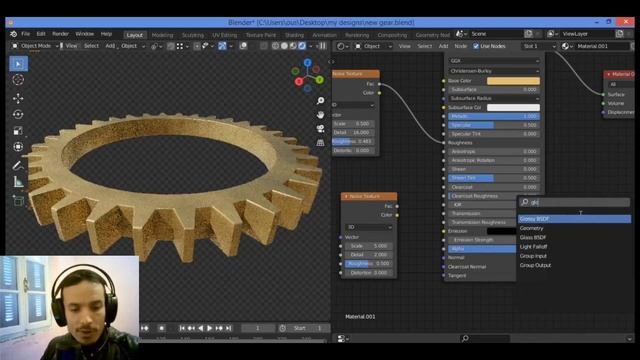Toggle material preview shading mode
The width and height of the screenshot is (640, 360).
293,46
